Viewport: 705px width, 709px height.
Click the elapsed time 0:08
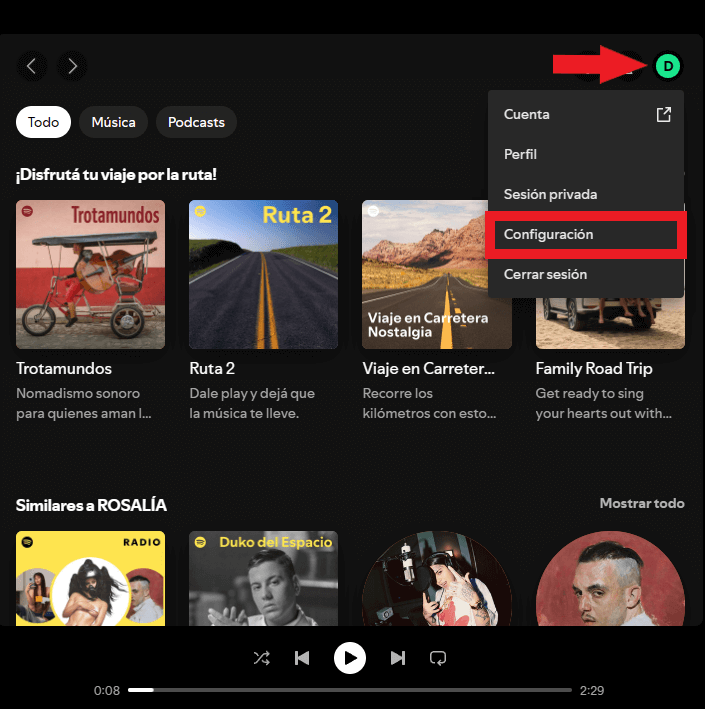(107, 690)
